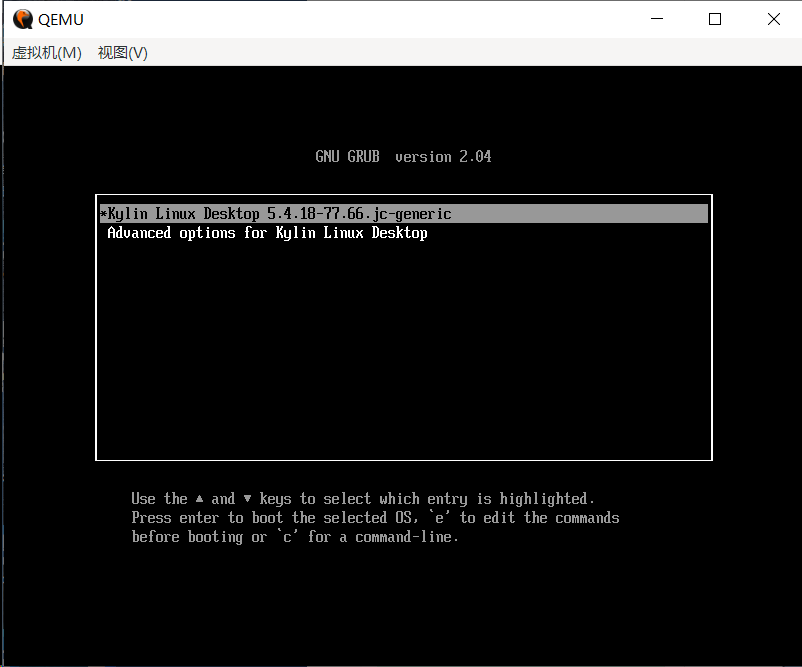Click the QEMU title text in title bar

coord(61,19)
